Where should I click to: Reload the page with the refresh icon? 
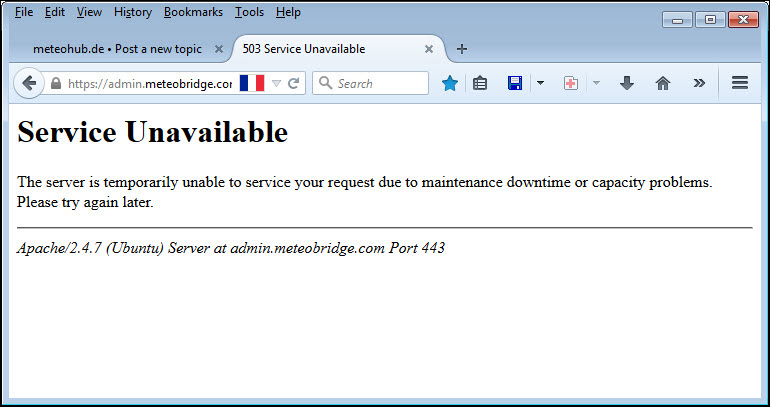point(294,83)
